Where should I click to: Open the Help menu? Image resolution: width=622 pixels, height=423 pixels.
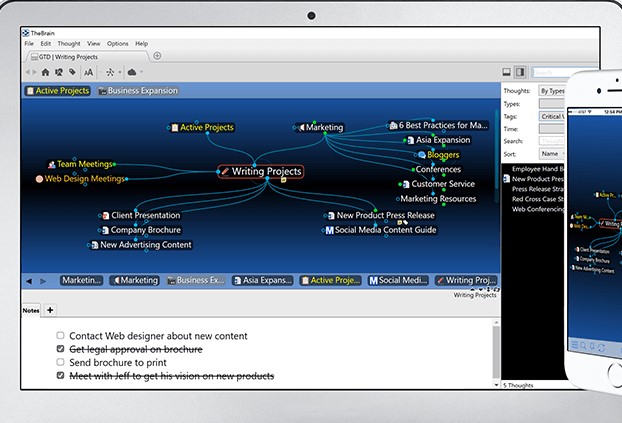141,44
